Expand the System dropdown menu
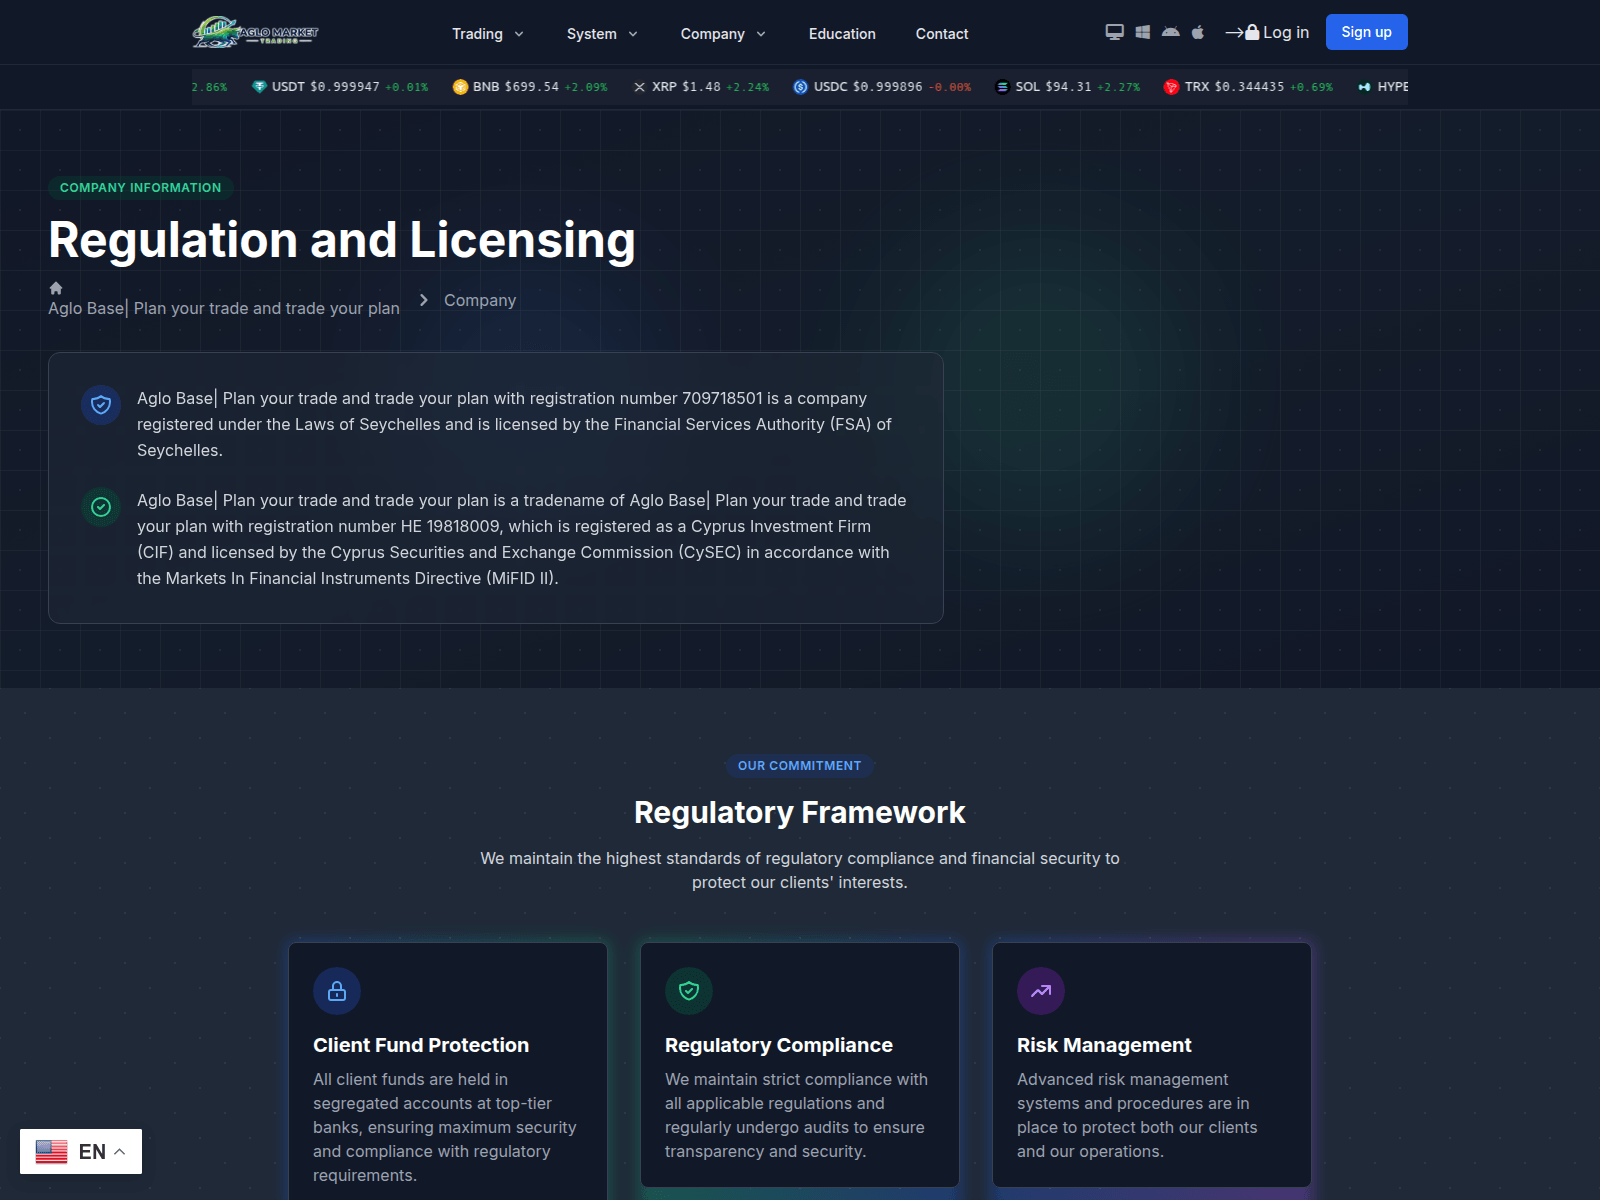This screenshot has width=1600, height=1200. point(602,34)
